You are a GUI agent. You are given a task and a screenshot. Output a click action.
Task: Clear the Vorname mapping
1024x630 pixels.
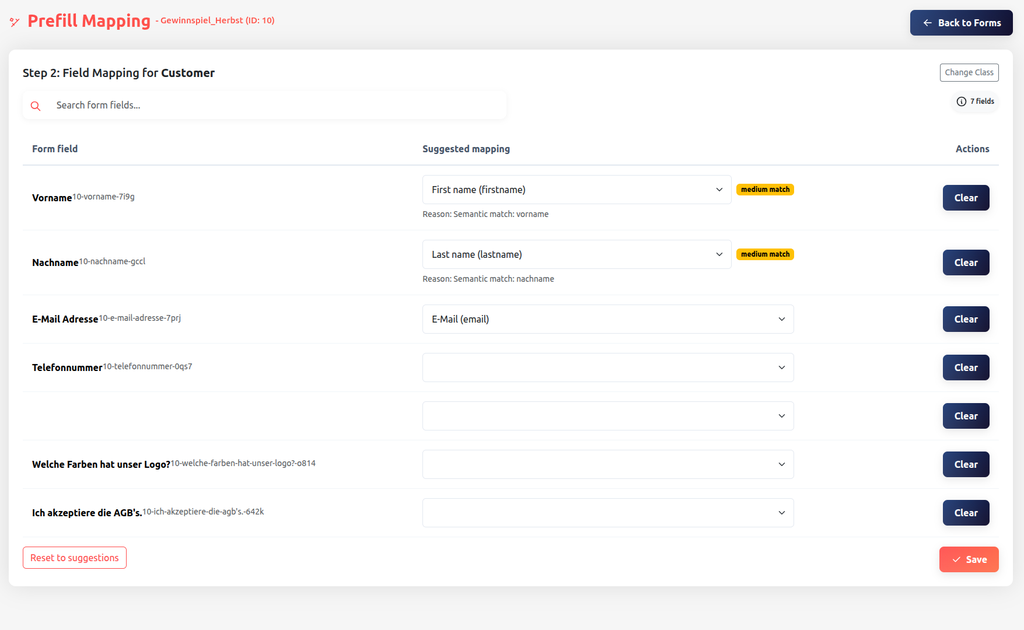(966, 198)
